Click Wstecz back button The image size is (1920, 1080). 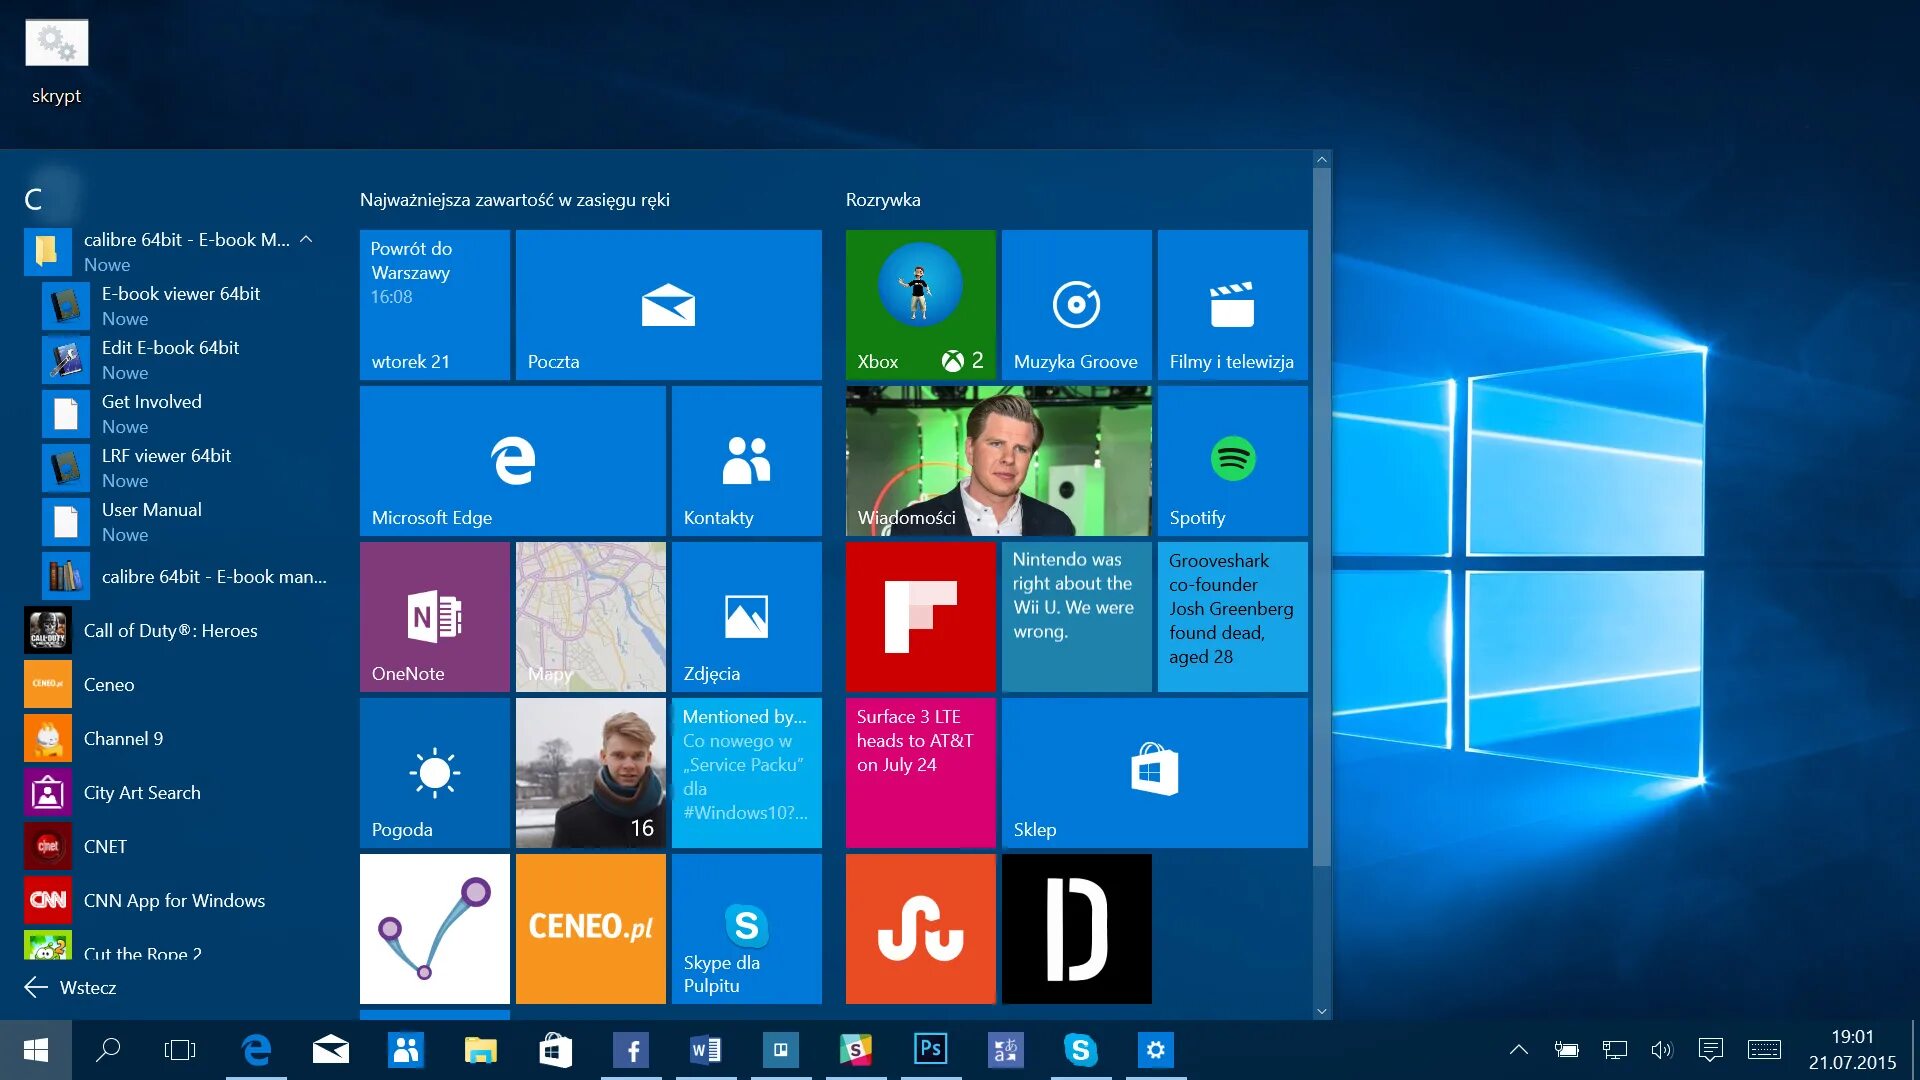click(70, 987)
